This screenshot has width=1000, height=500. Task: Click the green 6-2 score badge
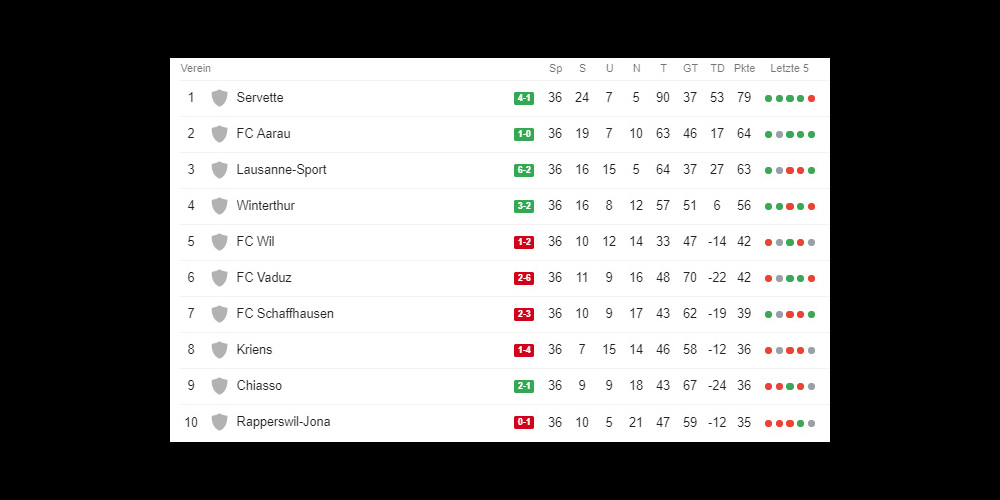[524, 170]
